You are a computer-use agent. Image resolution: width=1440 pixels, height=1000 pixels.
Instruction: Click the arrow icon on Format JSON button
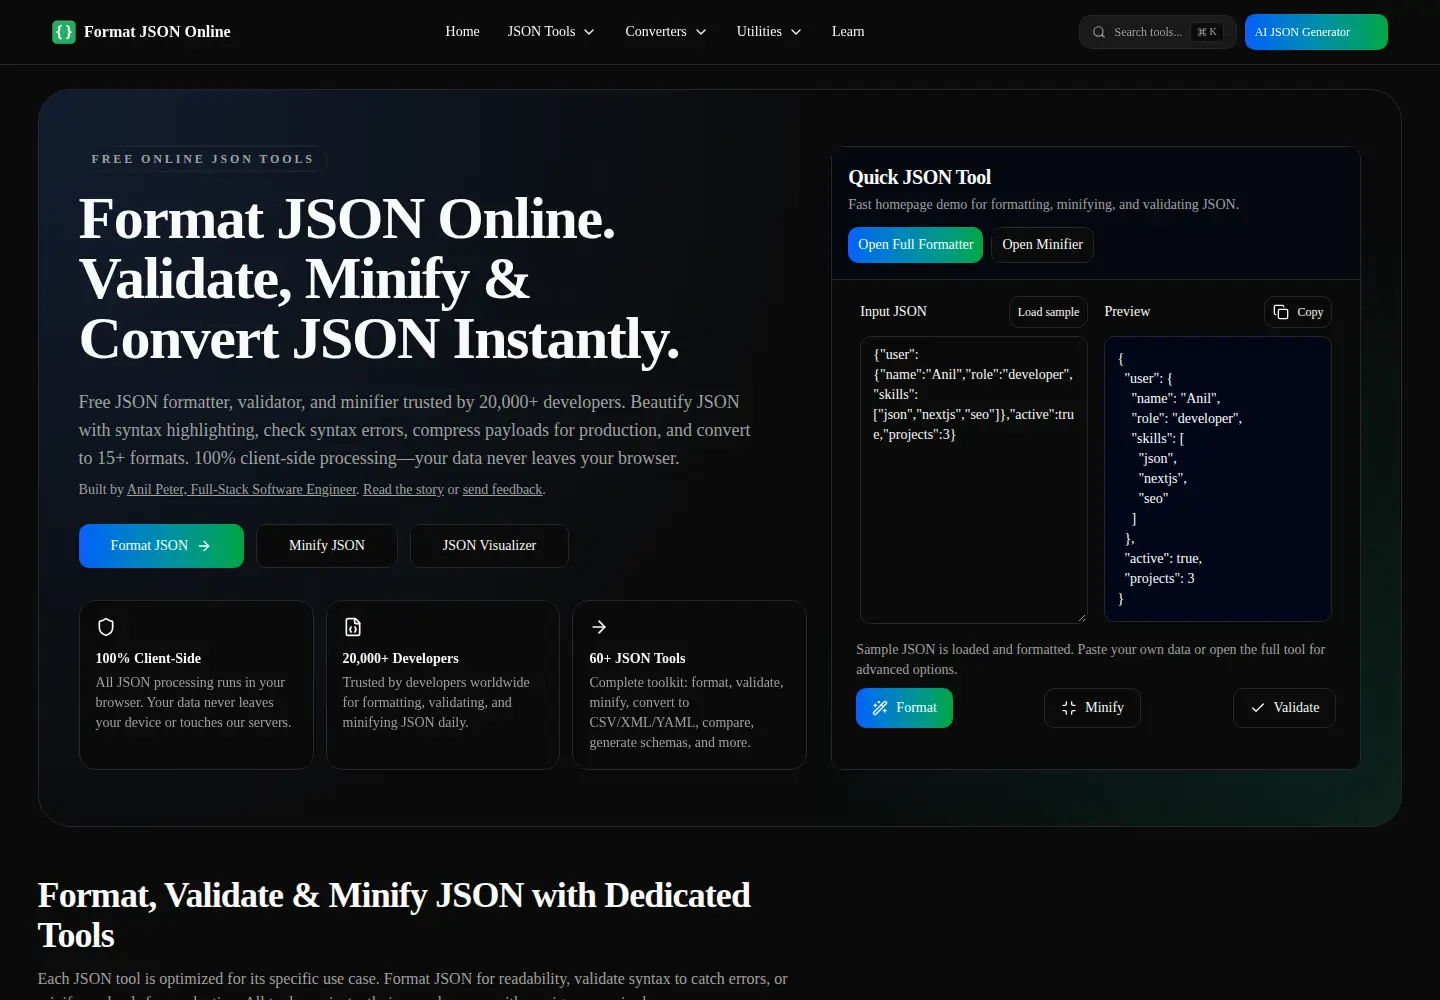204,546
